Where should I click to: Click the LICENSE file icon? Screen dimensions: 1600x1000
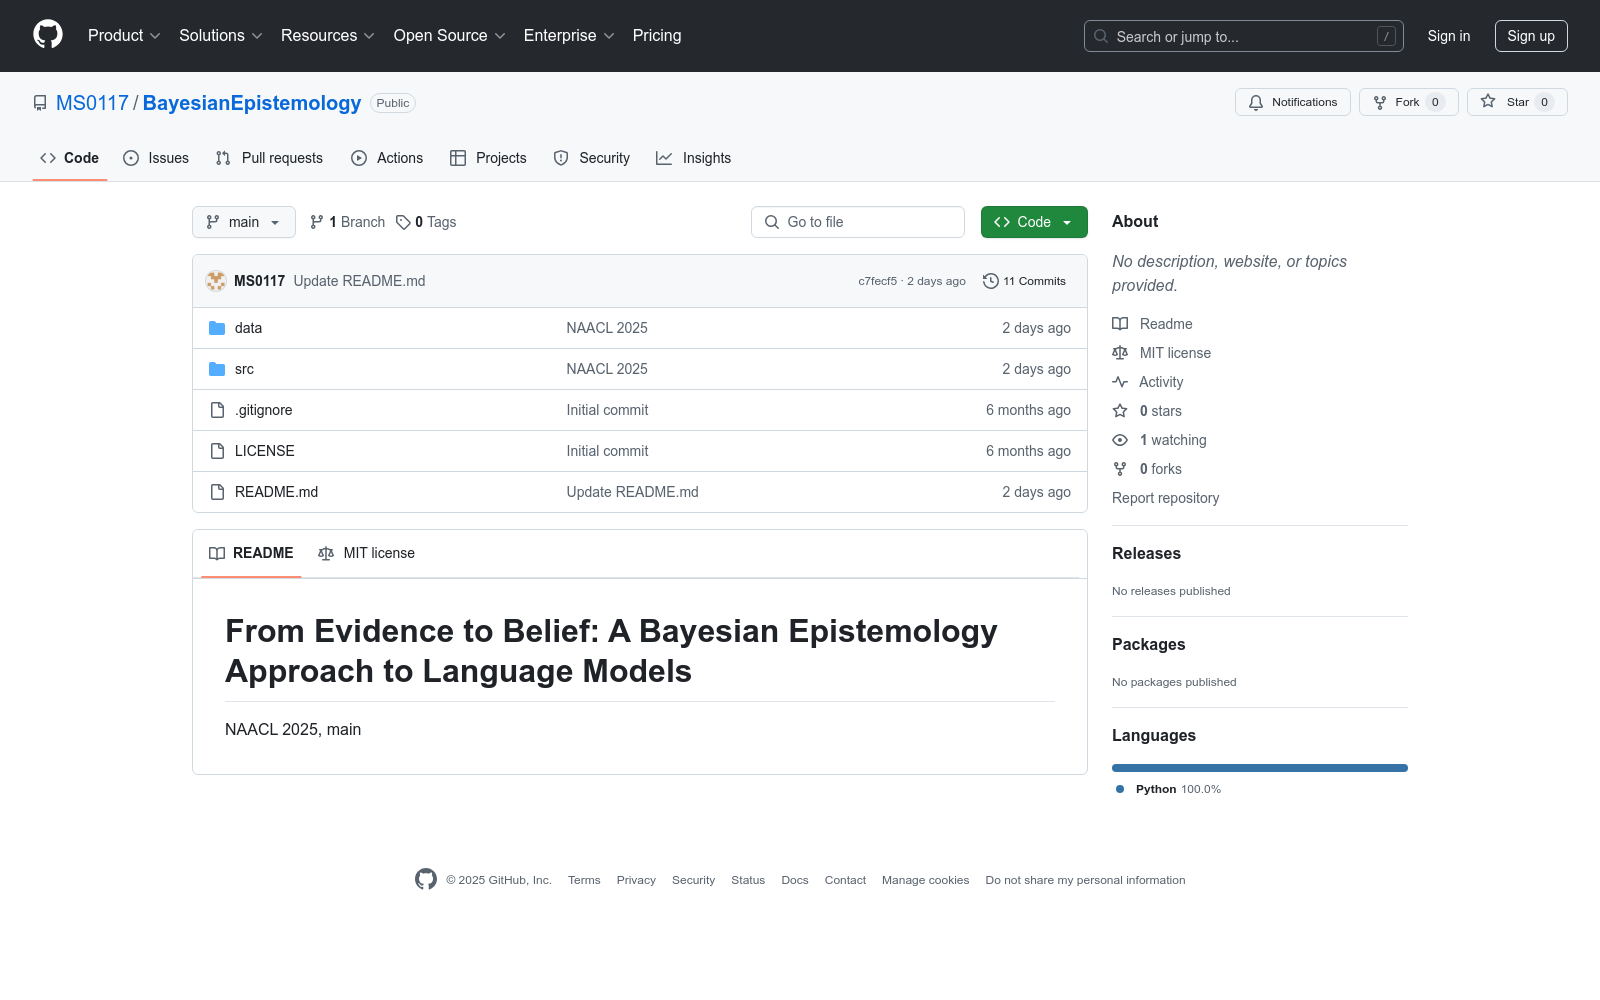[x=217, y=451]
